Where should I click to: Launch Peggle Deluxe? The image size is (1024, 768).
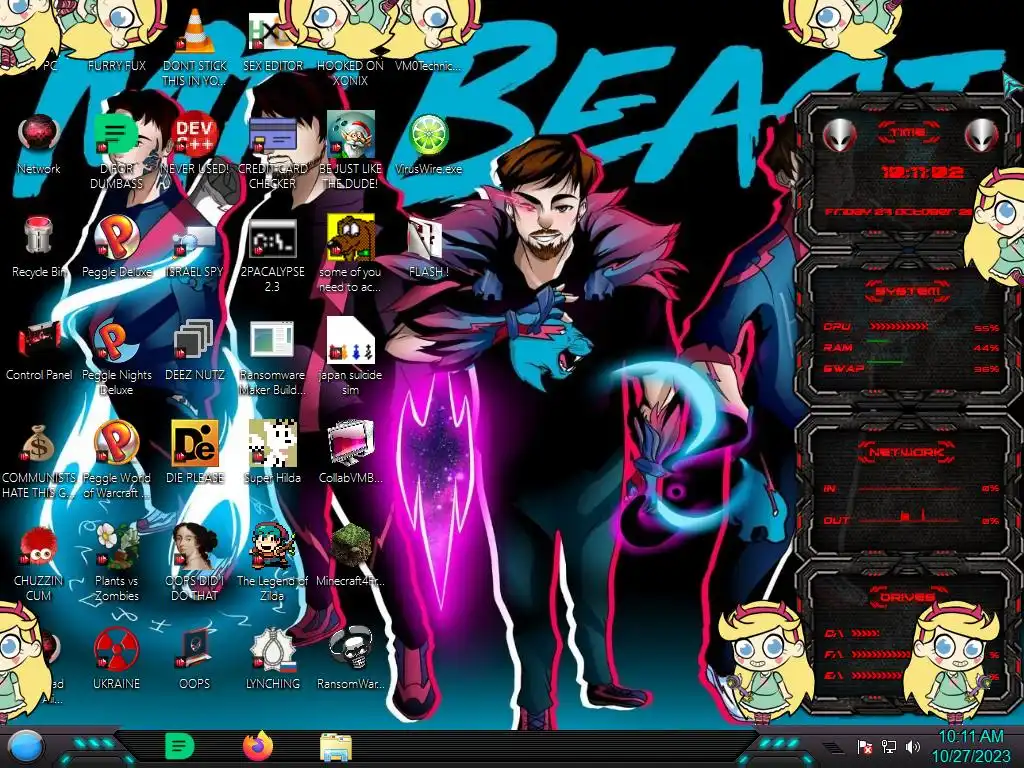tap(116, 247)
